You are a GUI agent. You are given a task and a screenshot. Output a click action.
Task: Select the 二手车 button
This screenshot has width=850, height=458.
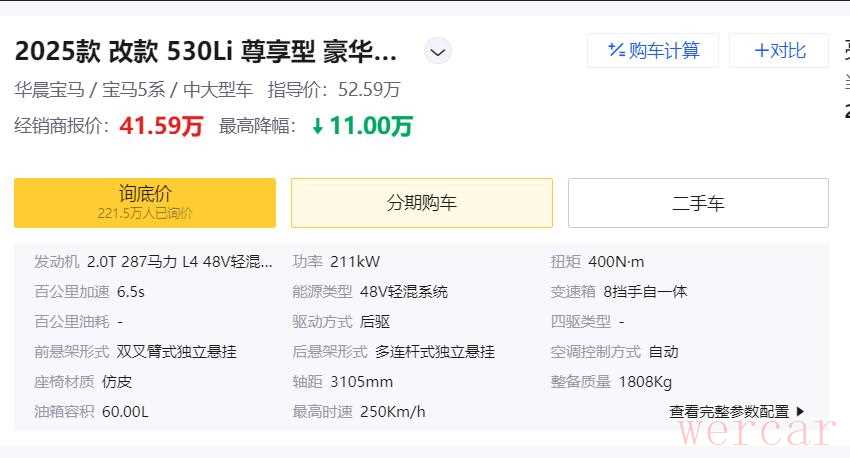(x=698, y=203)
